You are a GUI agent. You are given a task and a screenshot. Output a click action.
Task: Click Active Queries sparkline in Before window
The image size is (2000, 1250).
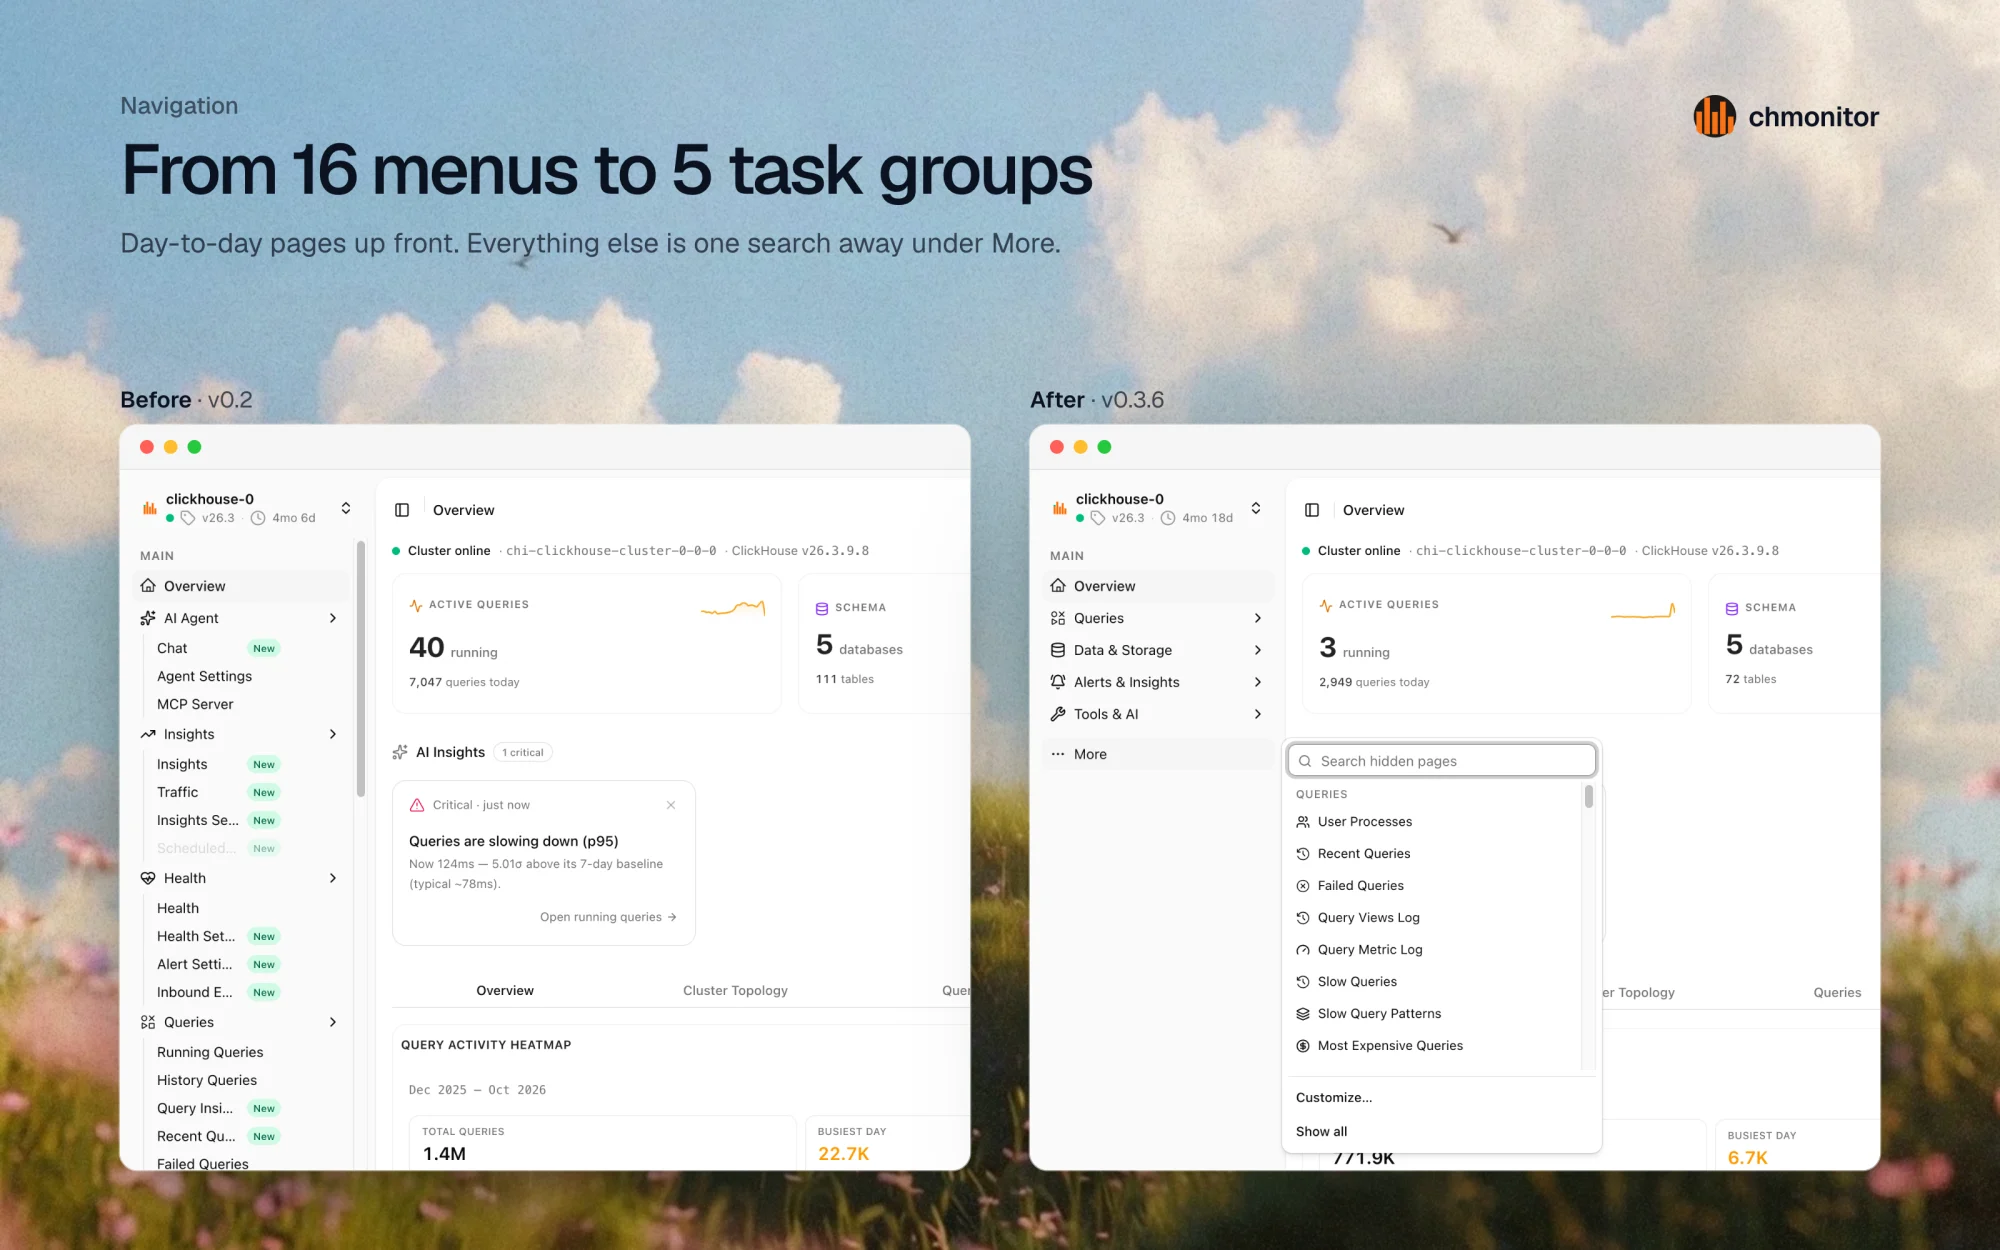click(x=733, y=608)
